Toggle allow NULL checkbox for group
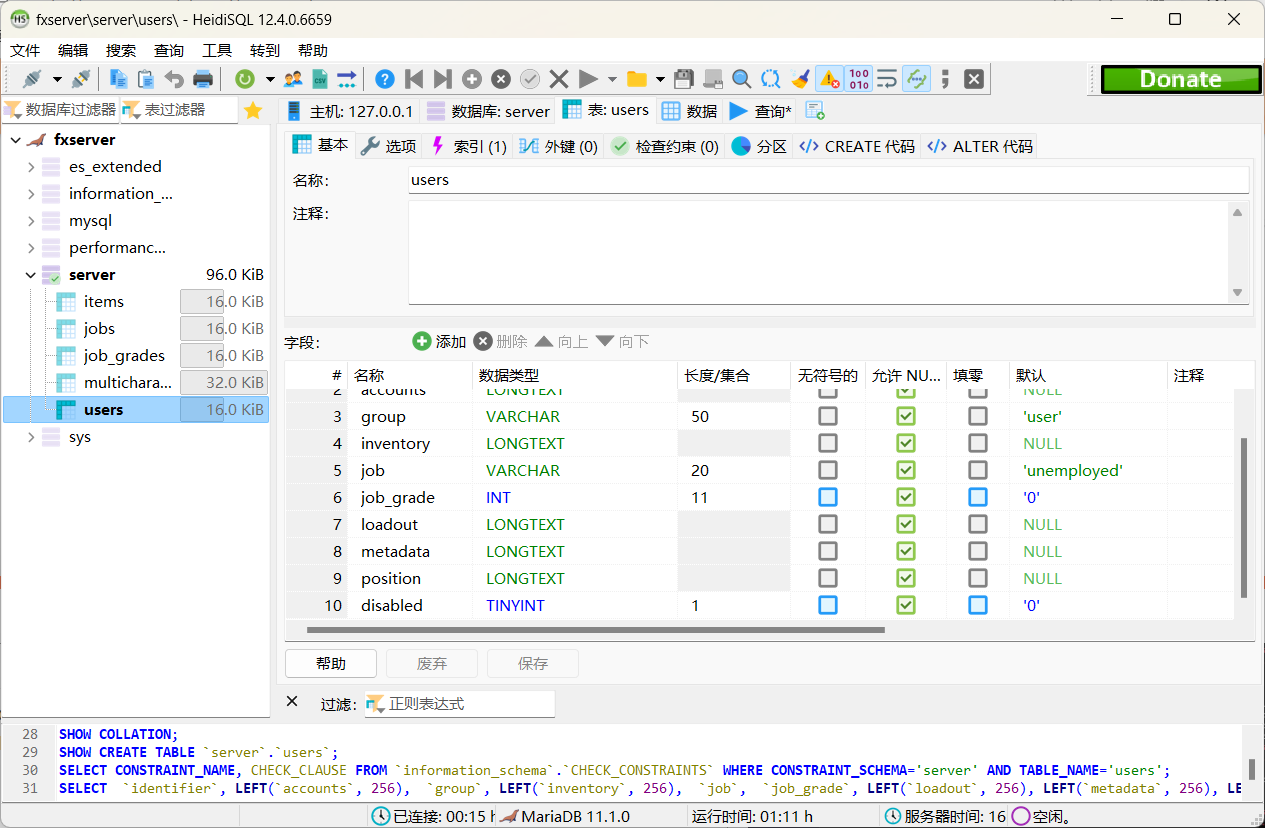 point(906,416)
